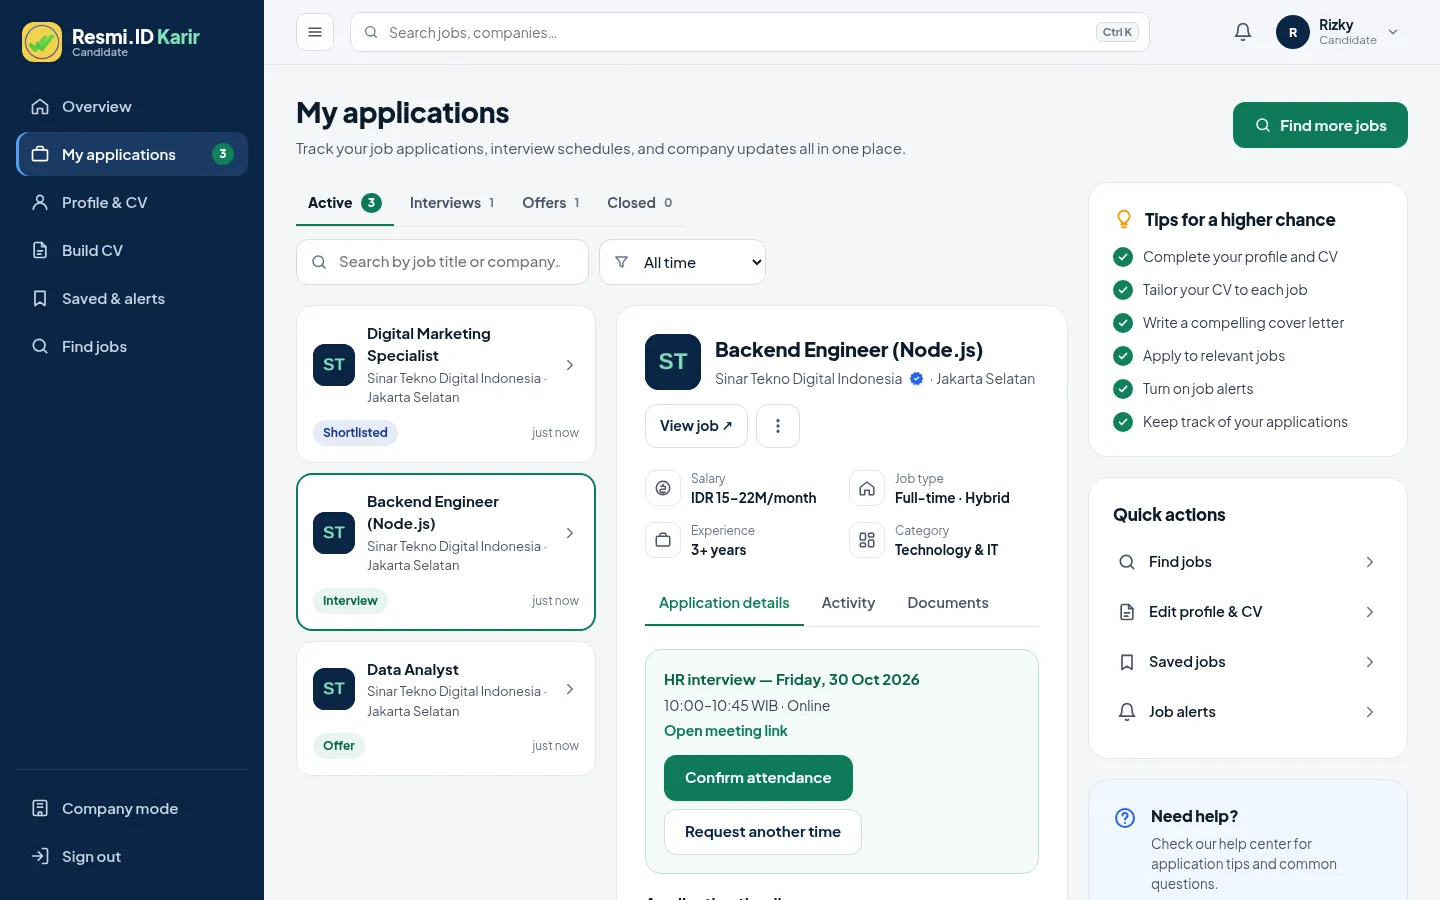1440x900 pixels.
Task: Click Sign out in sidebar
Action: tap(132, 856)
